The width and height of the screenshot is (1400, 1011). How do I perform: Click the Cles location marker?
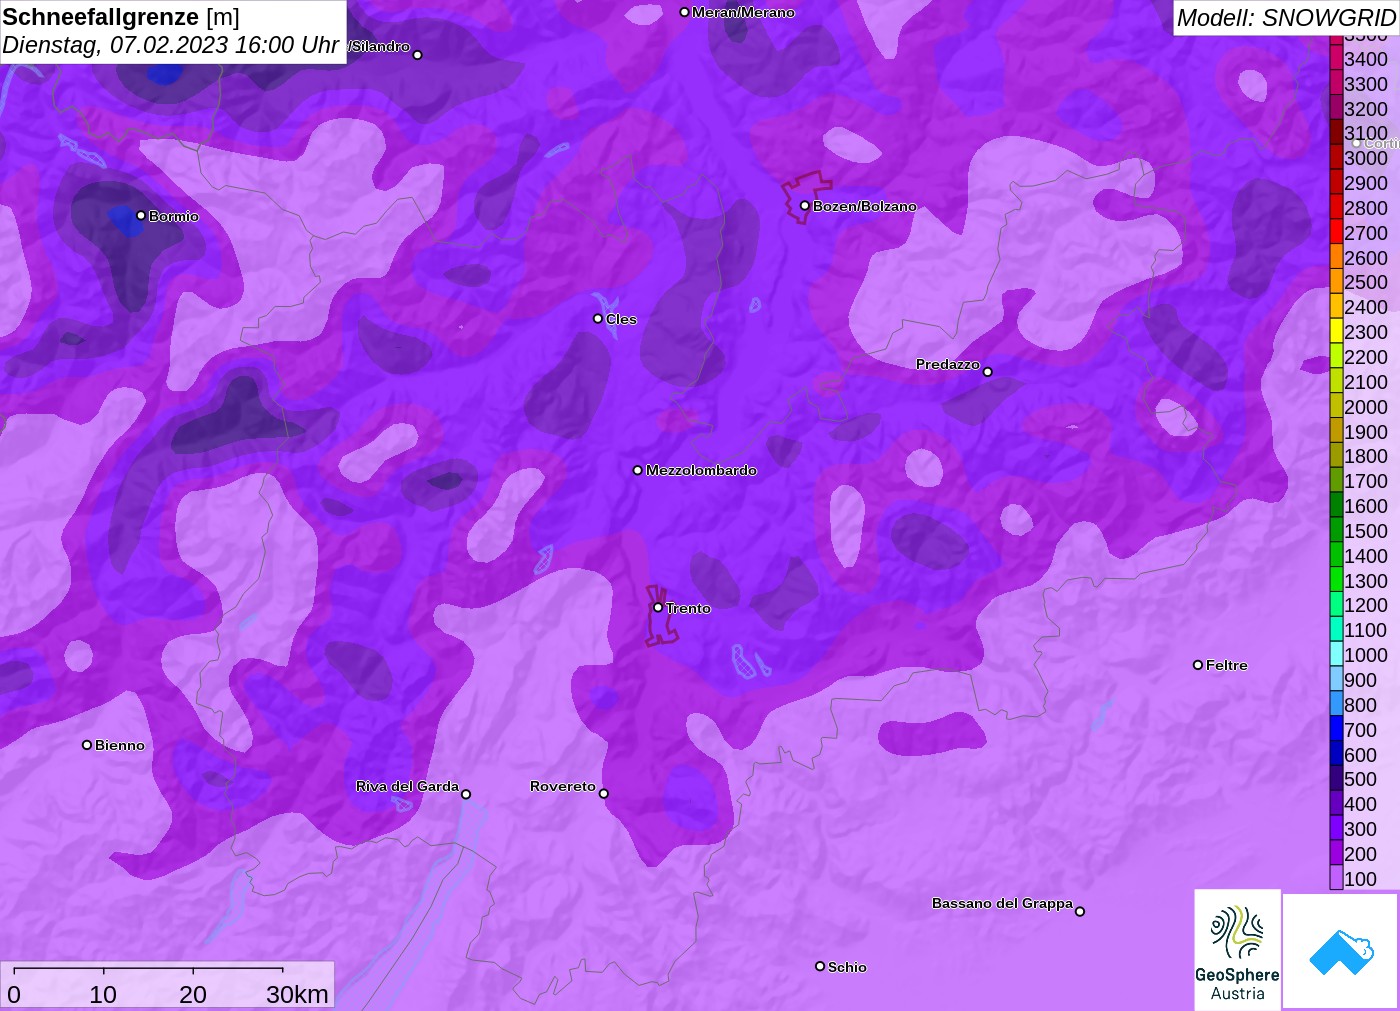tap(598, 319)
